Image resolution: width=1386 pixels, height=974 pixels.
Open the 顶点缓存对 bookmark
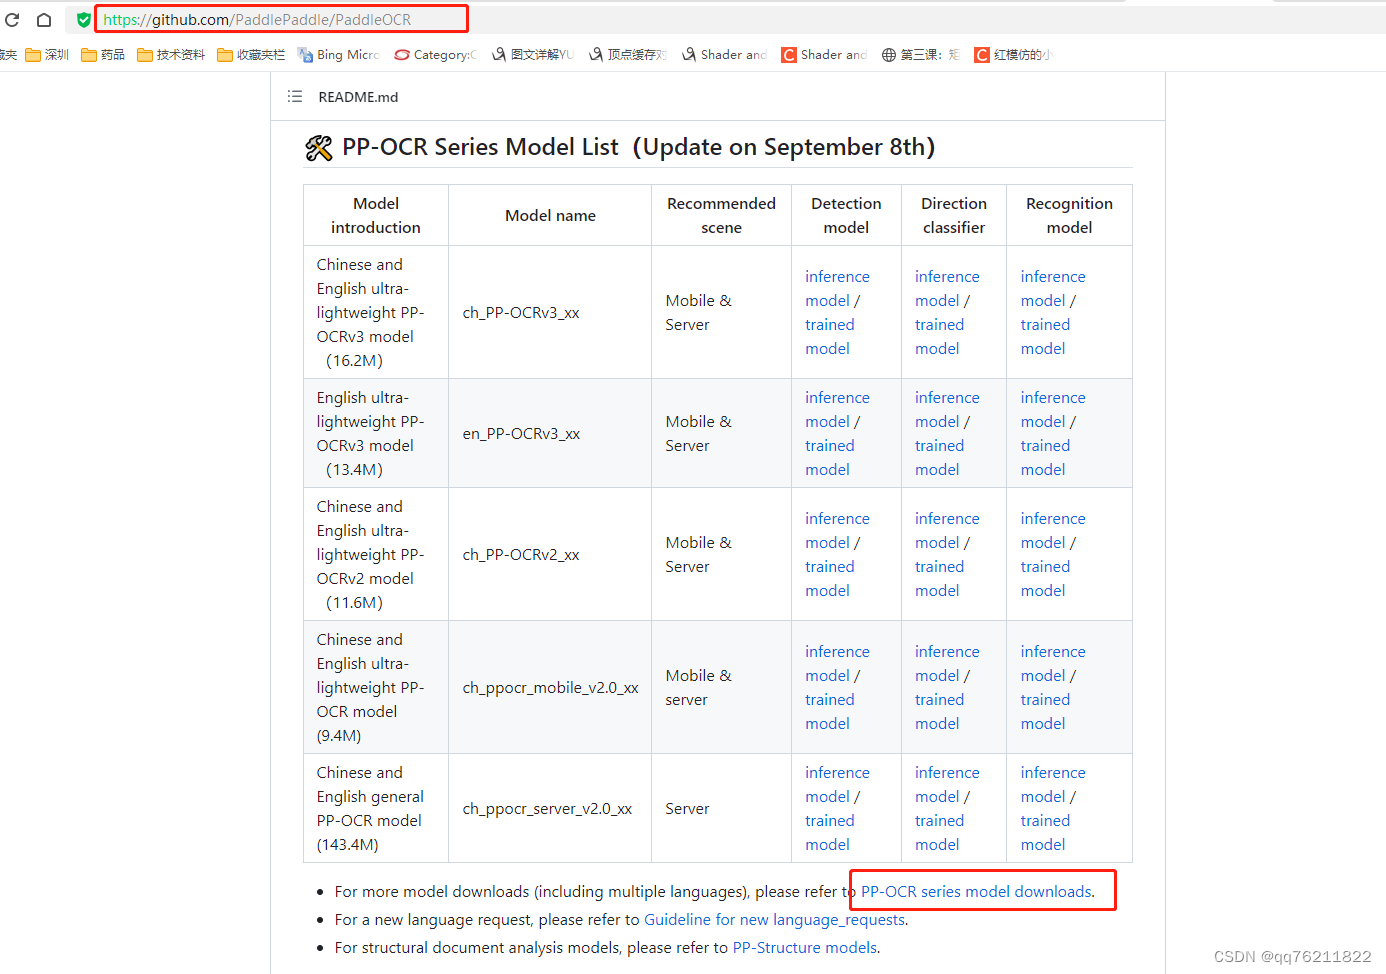tap(628, 55)
